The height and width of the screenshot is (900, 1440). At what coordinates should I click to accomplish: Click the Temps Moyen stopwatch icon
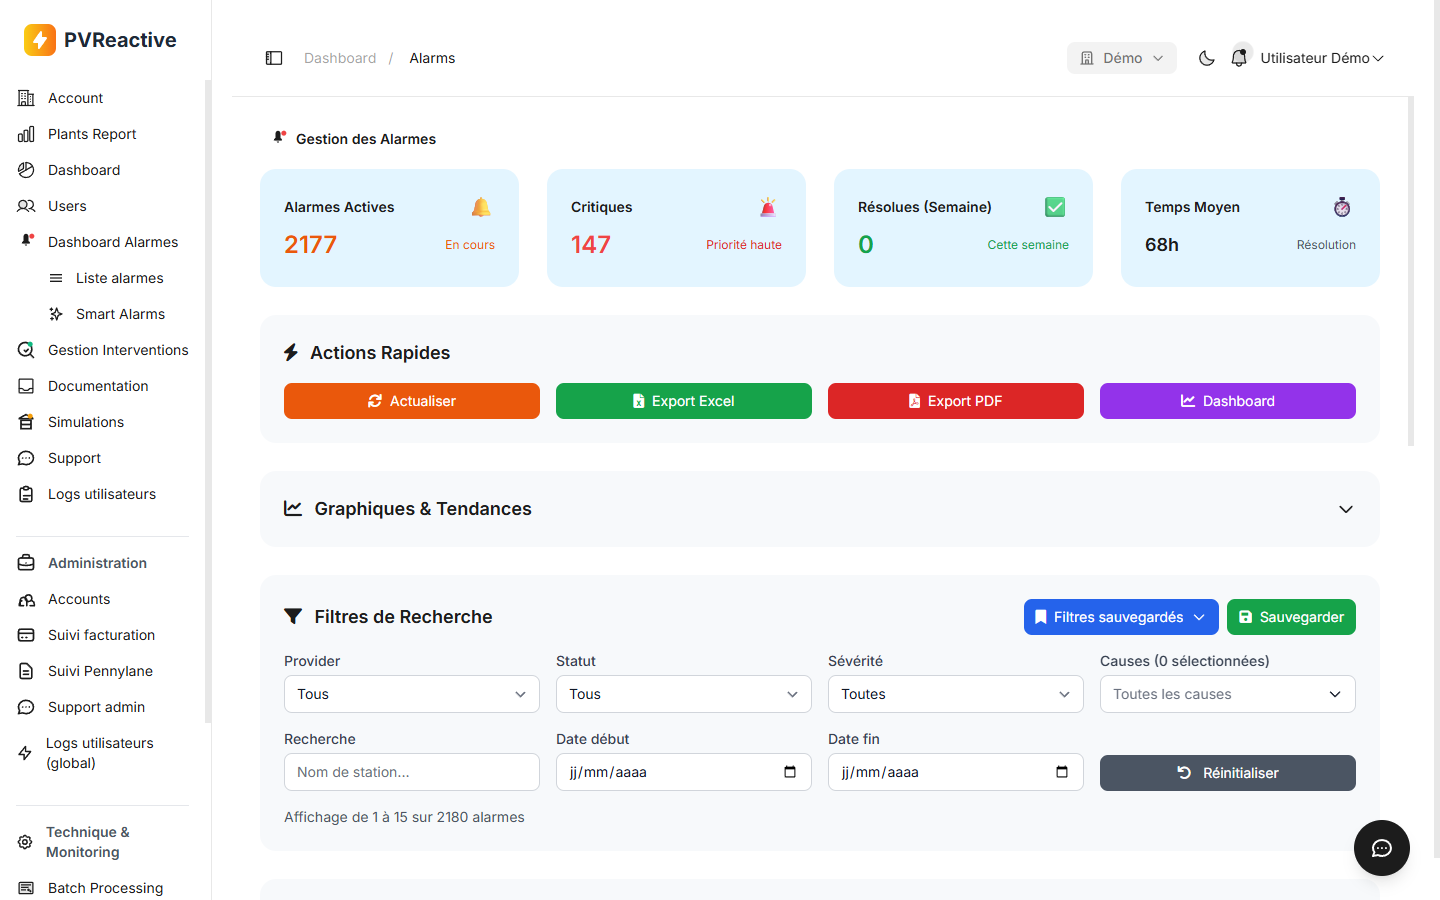tap(1342, 207)
